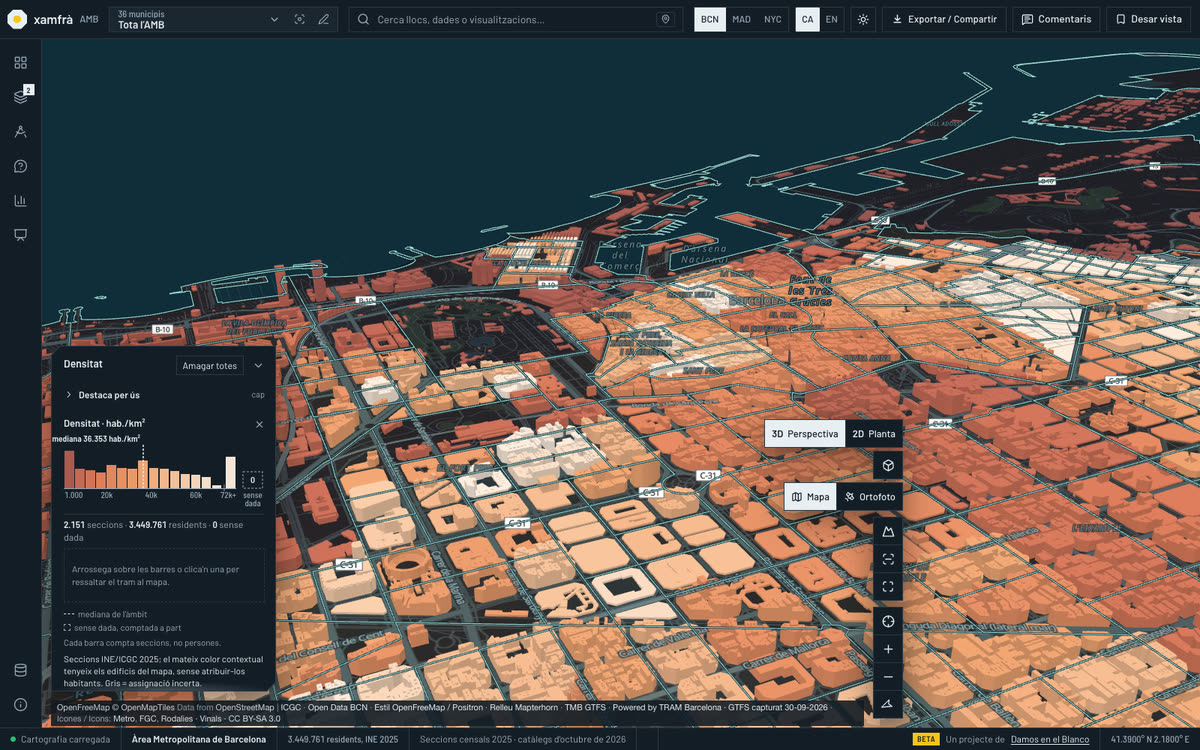Click the '2.151 seccions' summary text
This screenshot has width=1200, height=750.
(x=92, y=524)
